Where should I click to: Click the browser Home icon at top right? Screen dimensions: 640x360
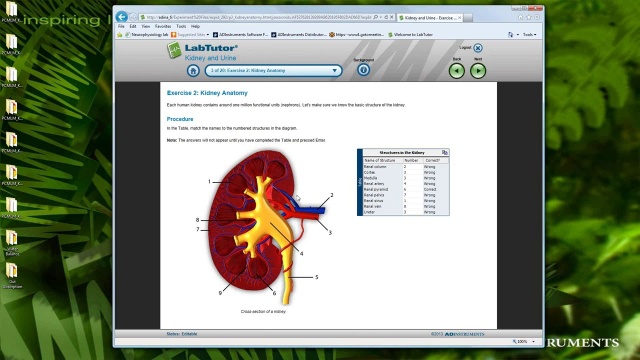pos(520,17)
